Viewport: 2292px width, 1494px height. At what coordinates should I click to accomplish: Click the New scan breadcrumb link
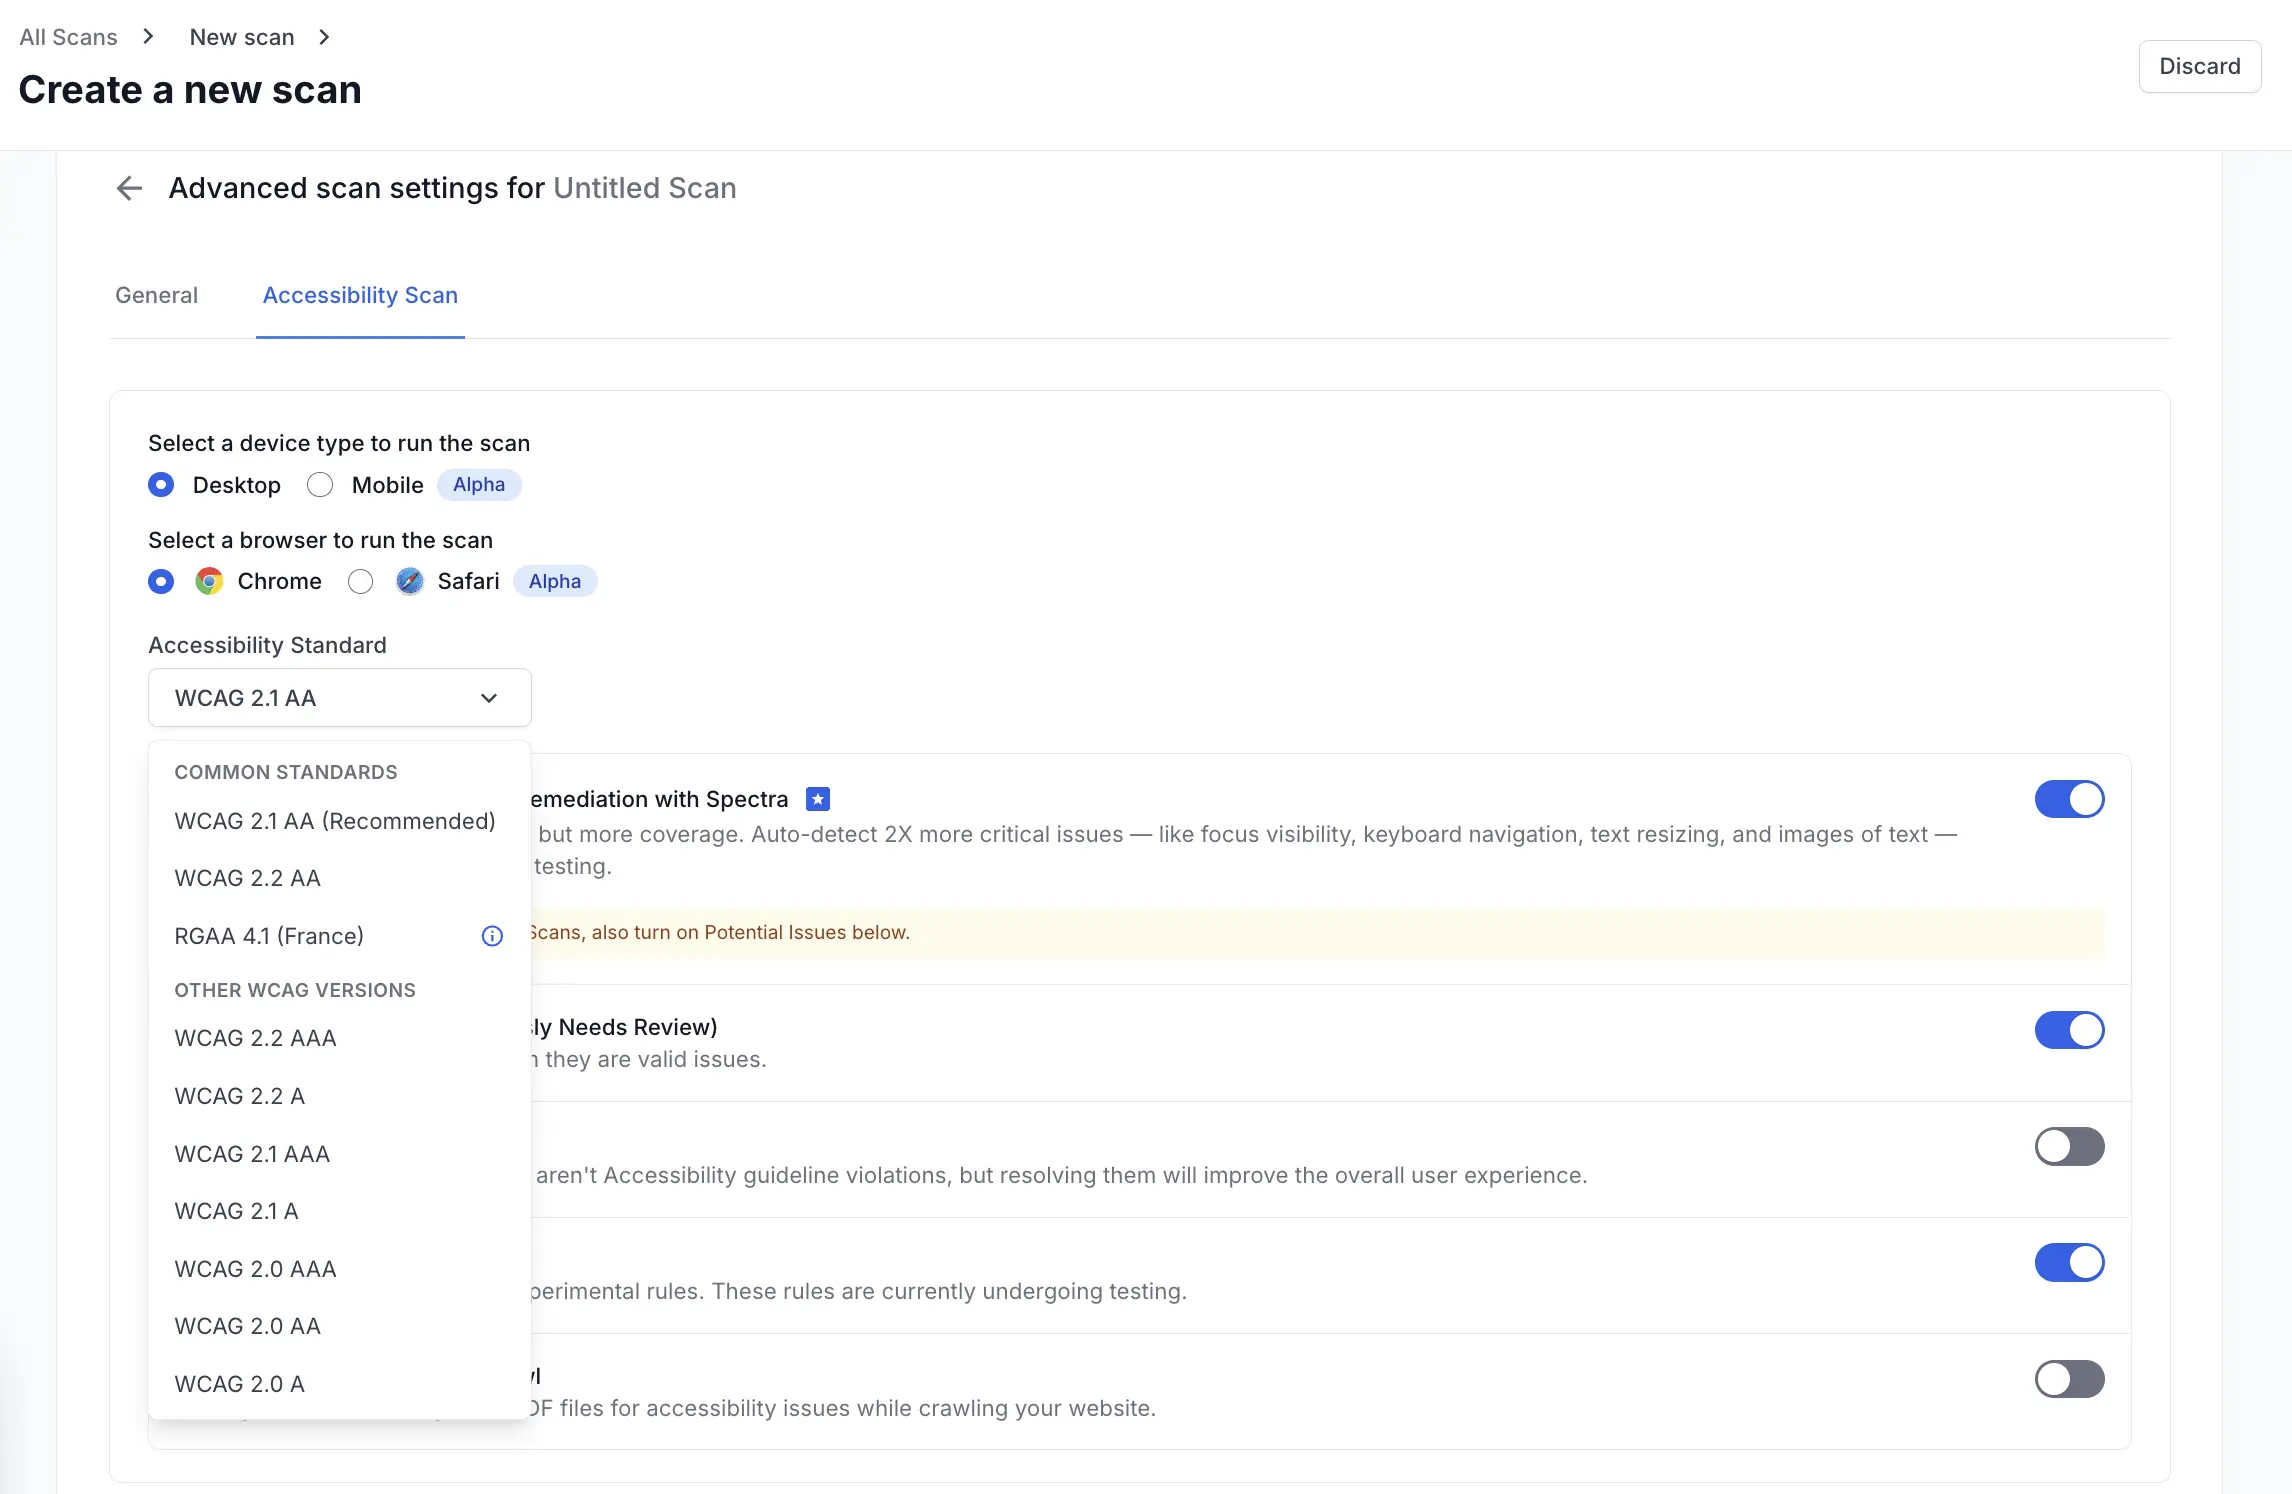click(242, 37)
